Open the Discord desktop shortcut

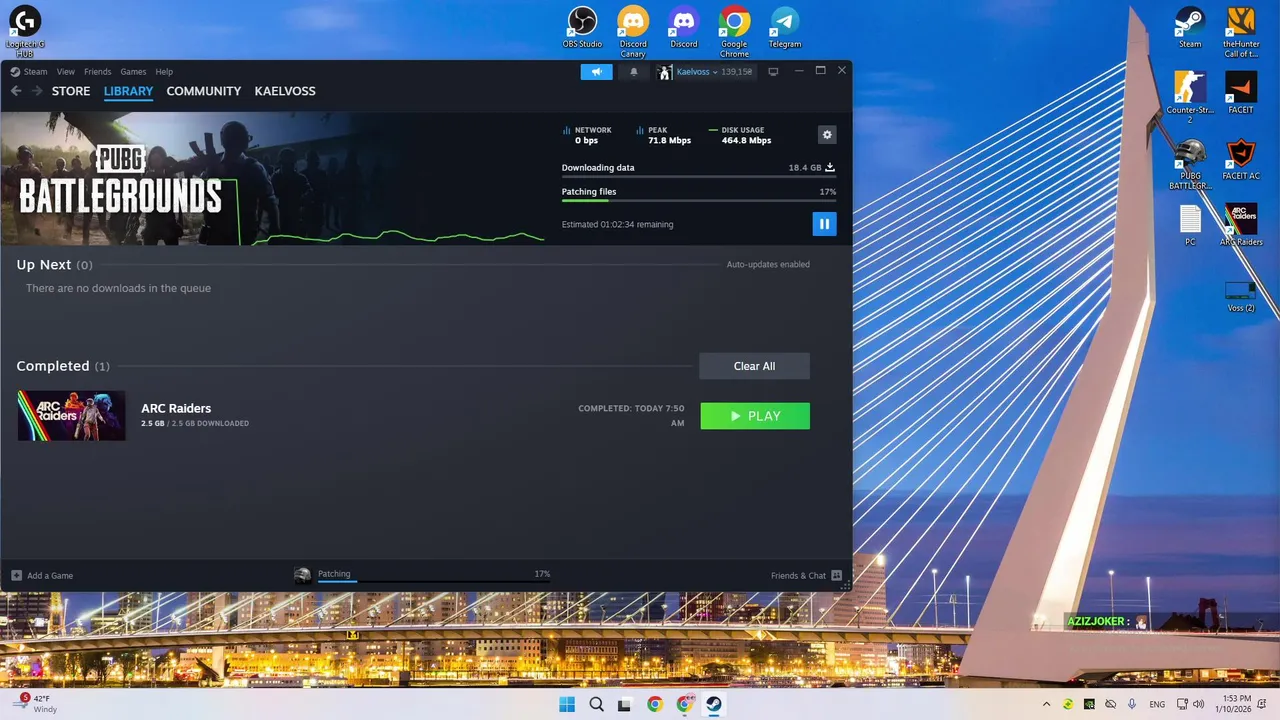tap(684, 28)
